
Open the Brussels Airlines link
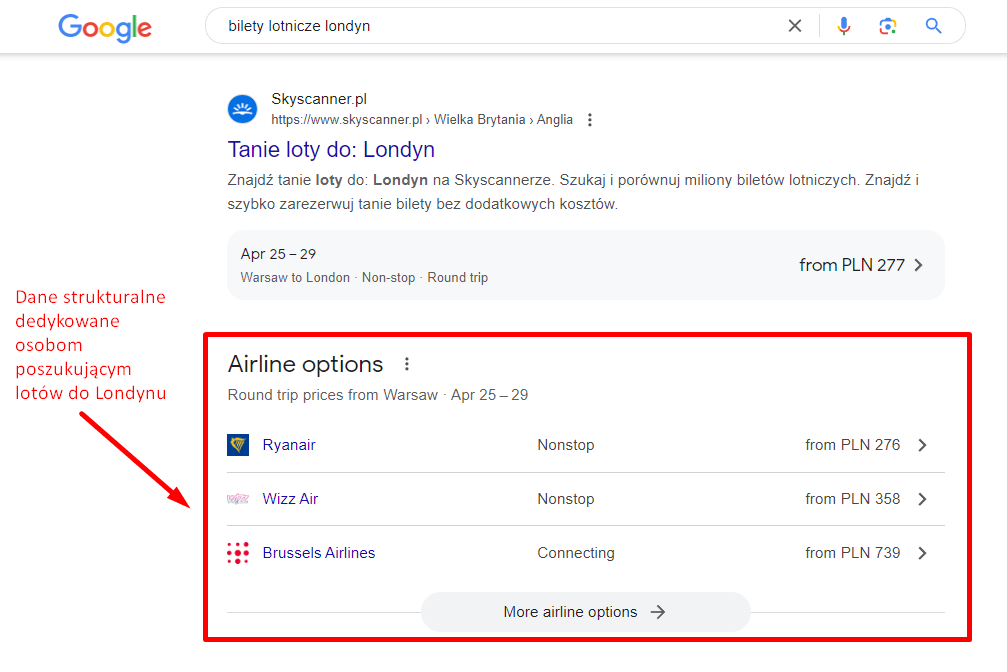(319, 553)
